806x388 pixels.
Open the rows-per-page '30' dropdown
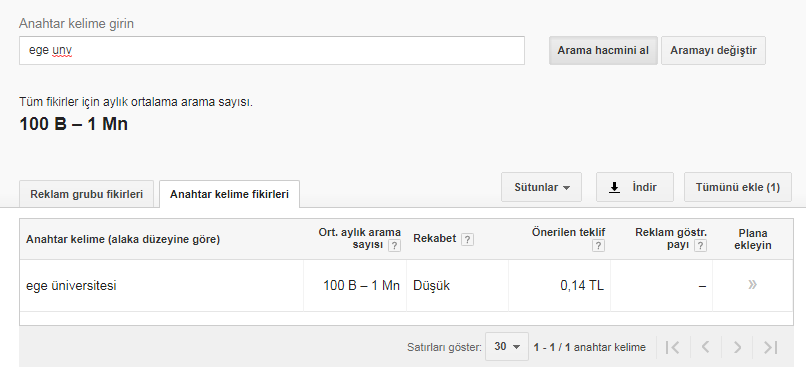[x=507, y=347]
